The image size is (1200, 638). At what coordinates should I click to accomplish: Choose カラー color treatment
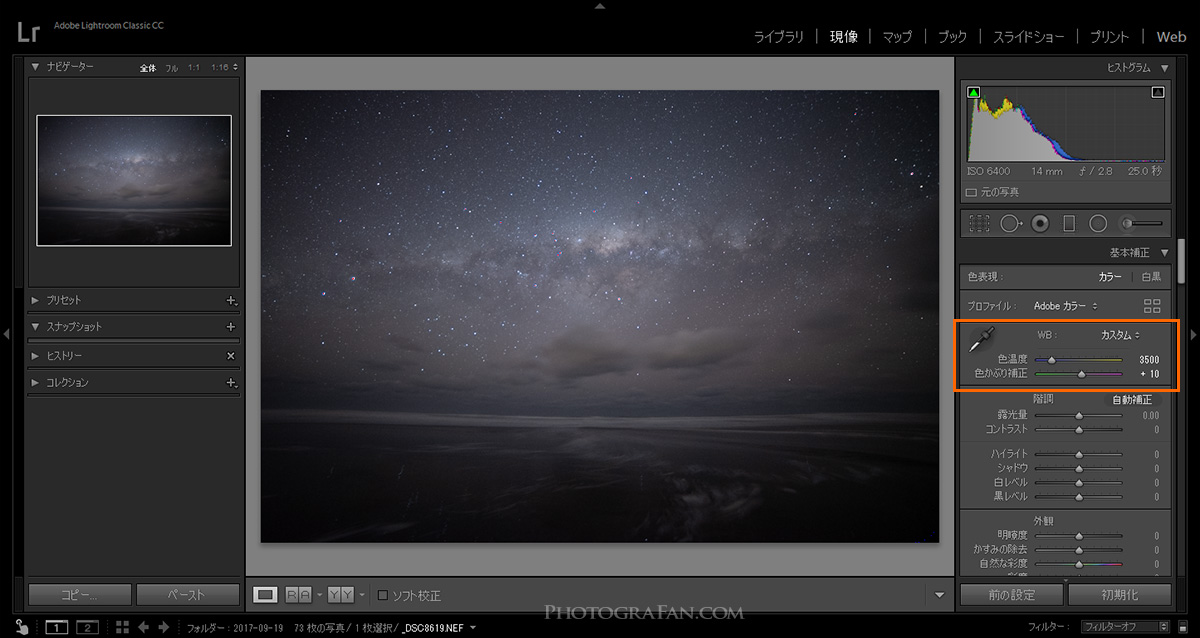click(1110, 277)
